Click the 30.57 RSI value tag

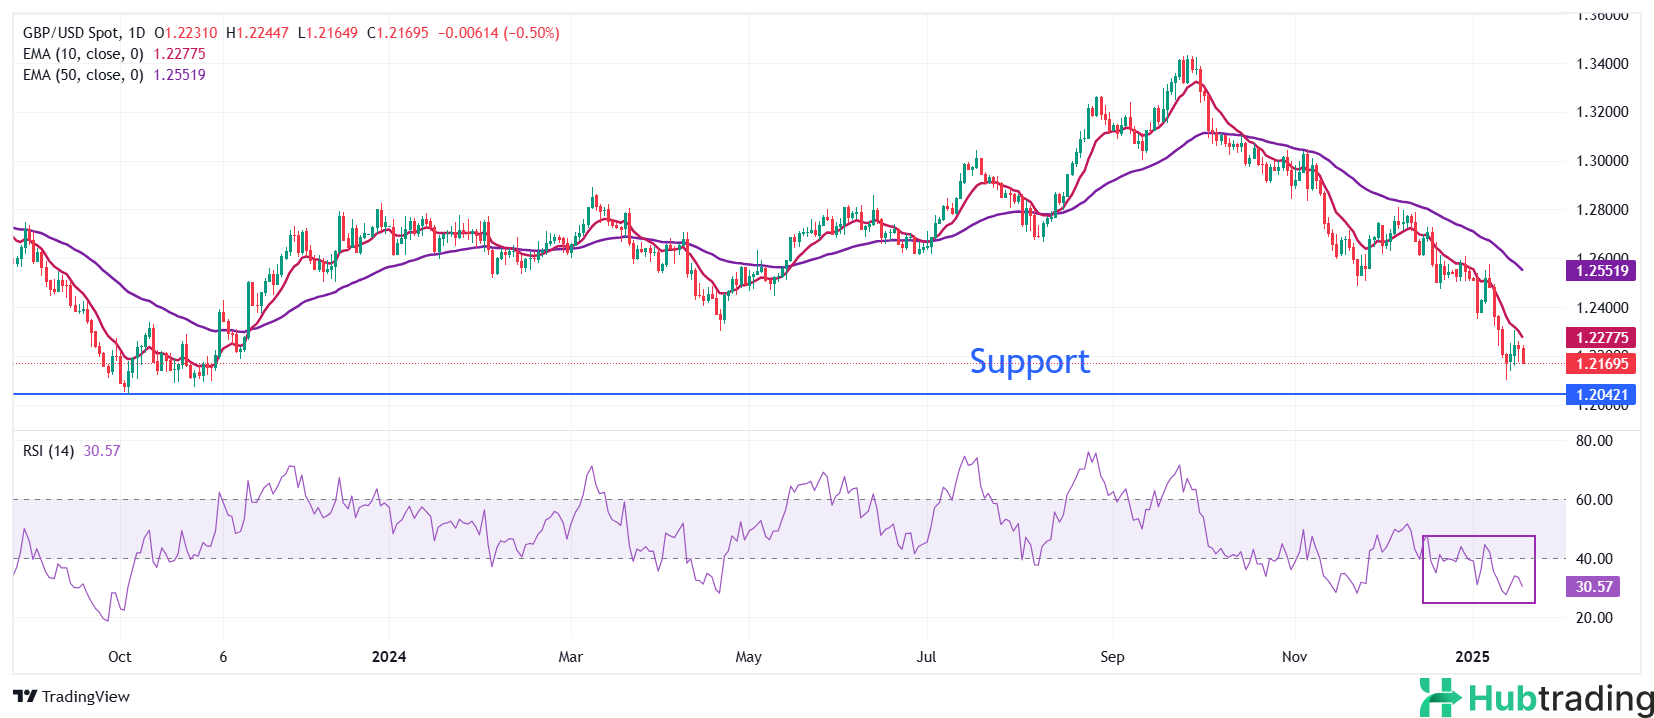(1593, 587)
